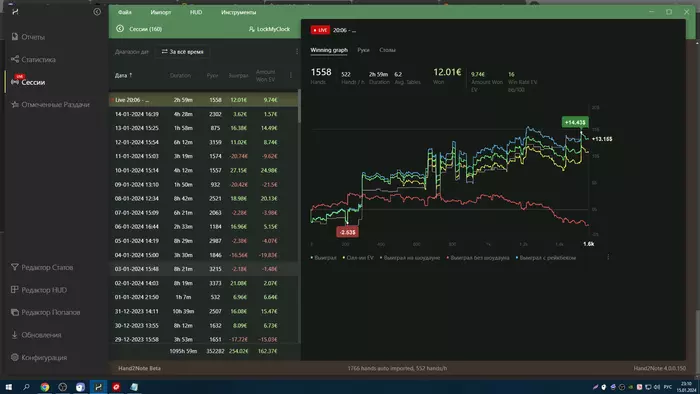Select session 03-01-2024 15:48
Screen dimensions: 700x394
[203, 269]
